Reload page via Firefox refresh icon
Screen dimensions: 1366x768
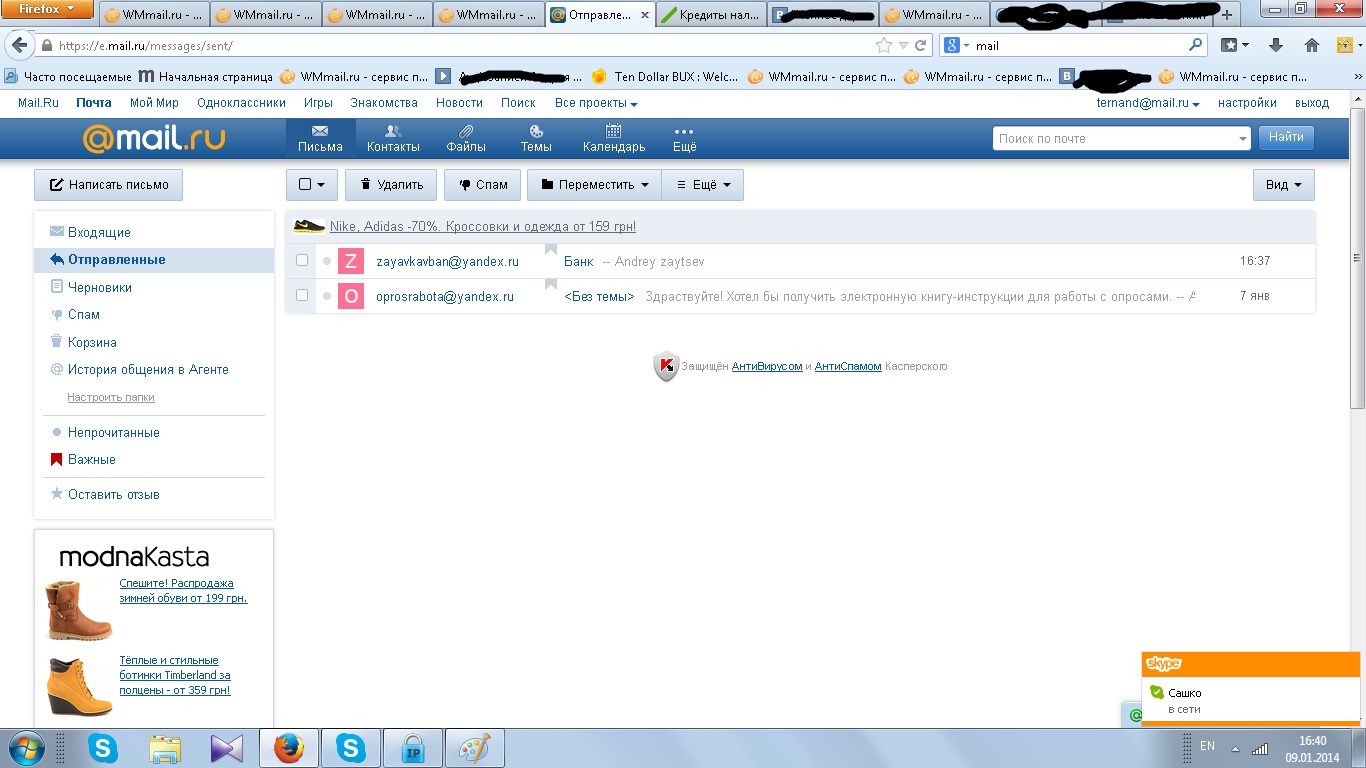pyautogui.click(x=922, y=45)
